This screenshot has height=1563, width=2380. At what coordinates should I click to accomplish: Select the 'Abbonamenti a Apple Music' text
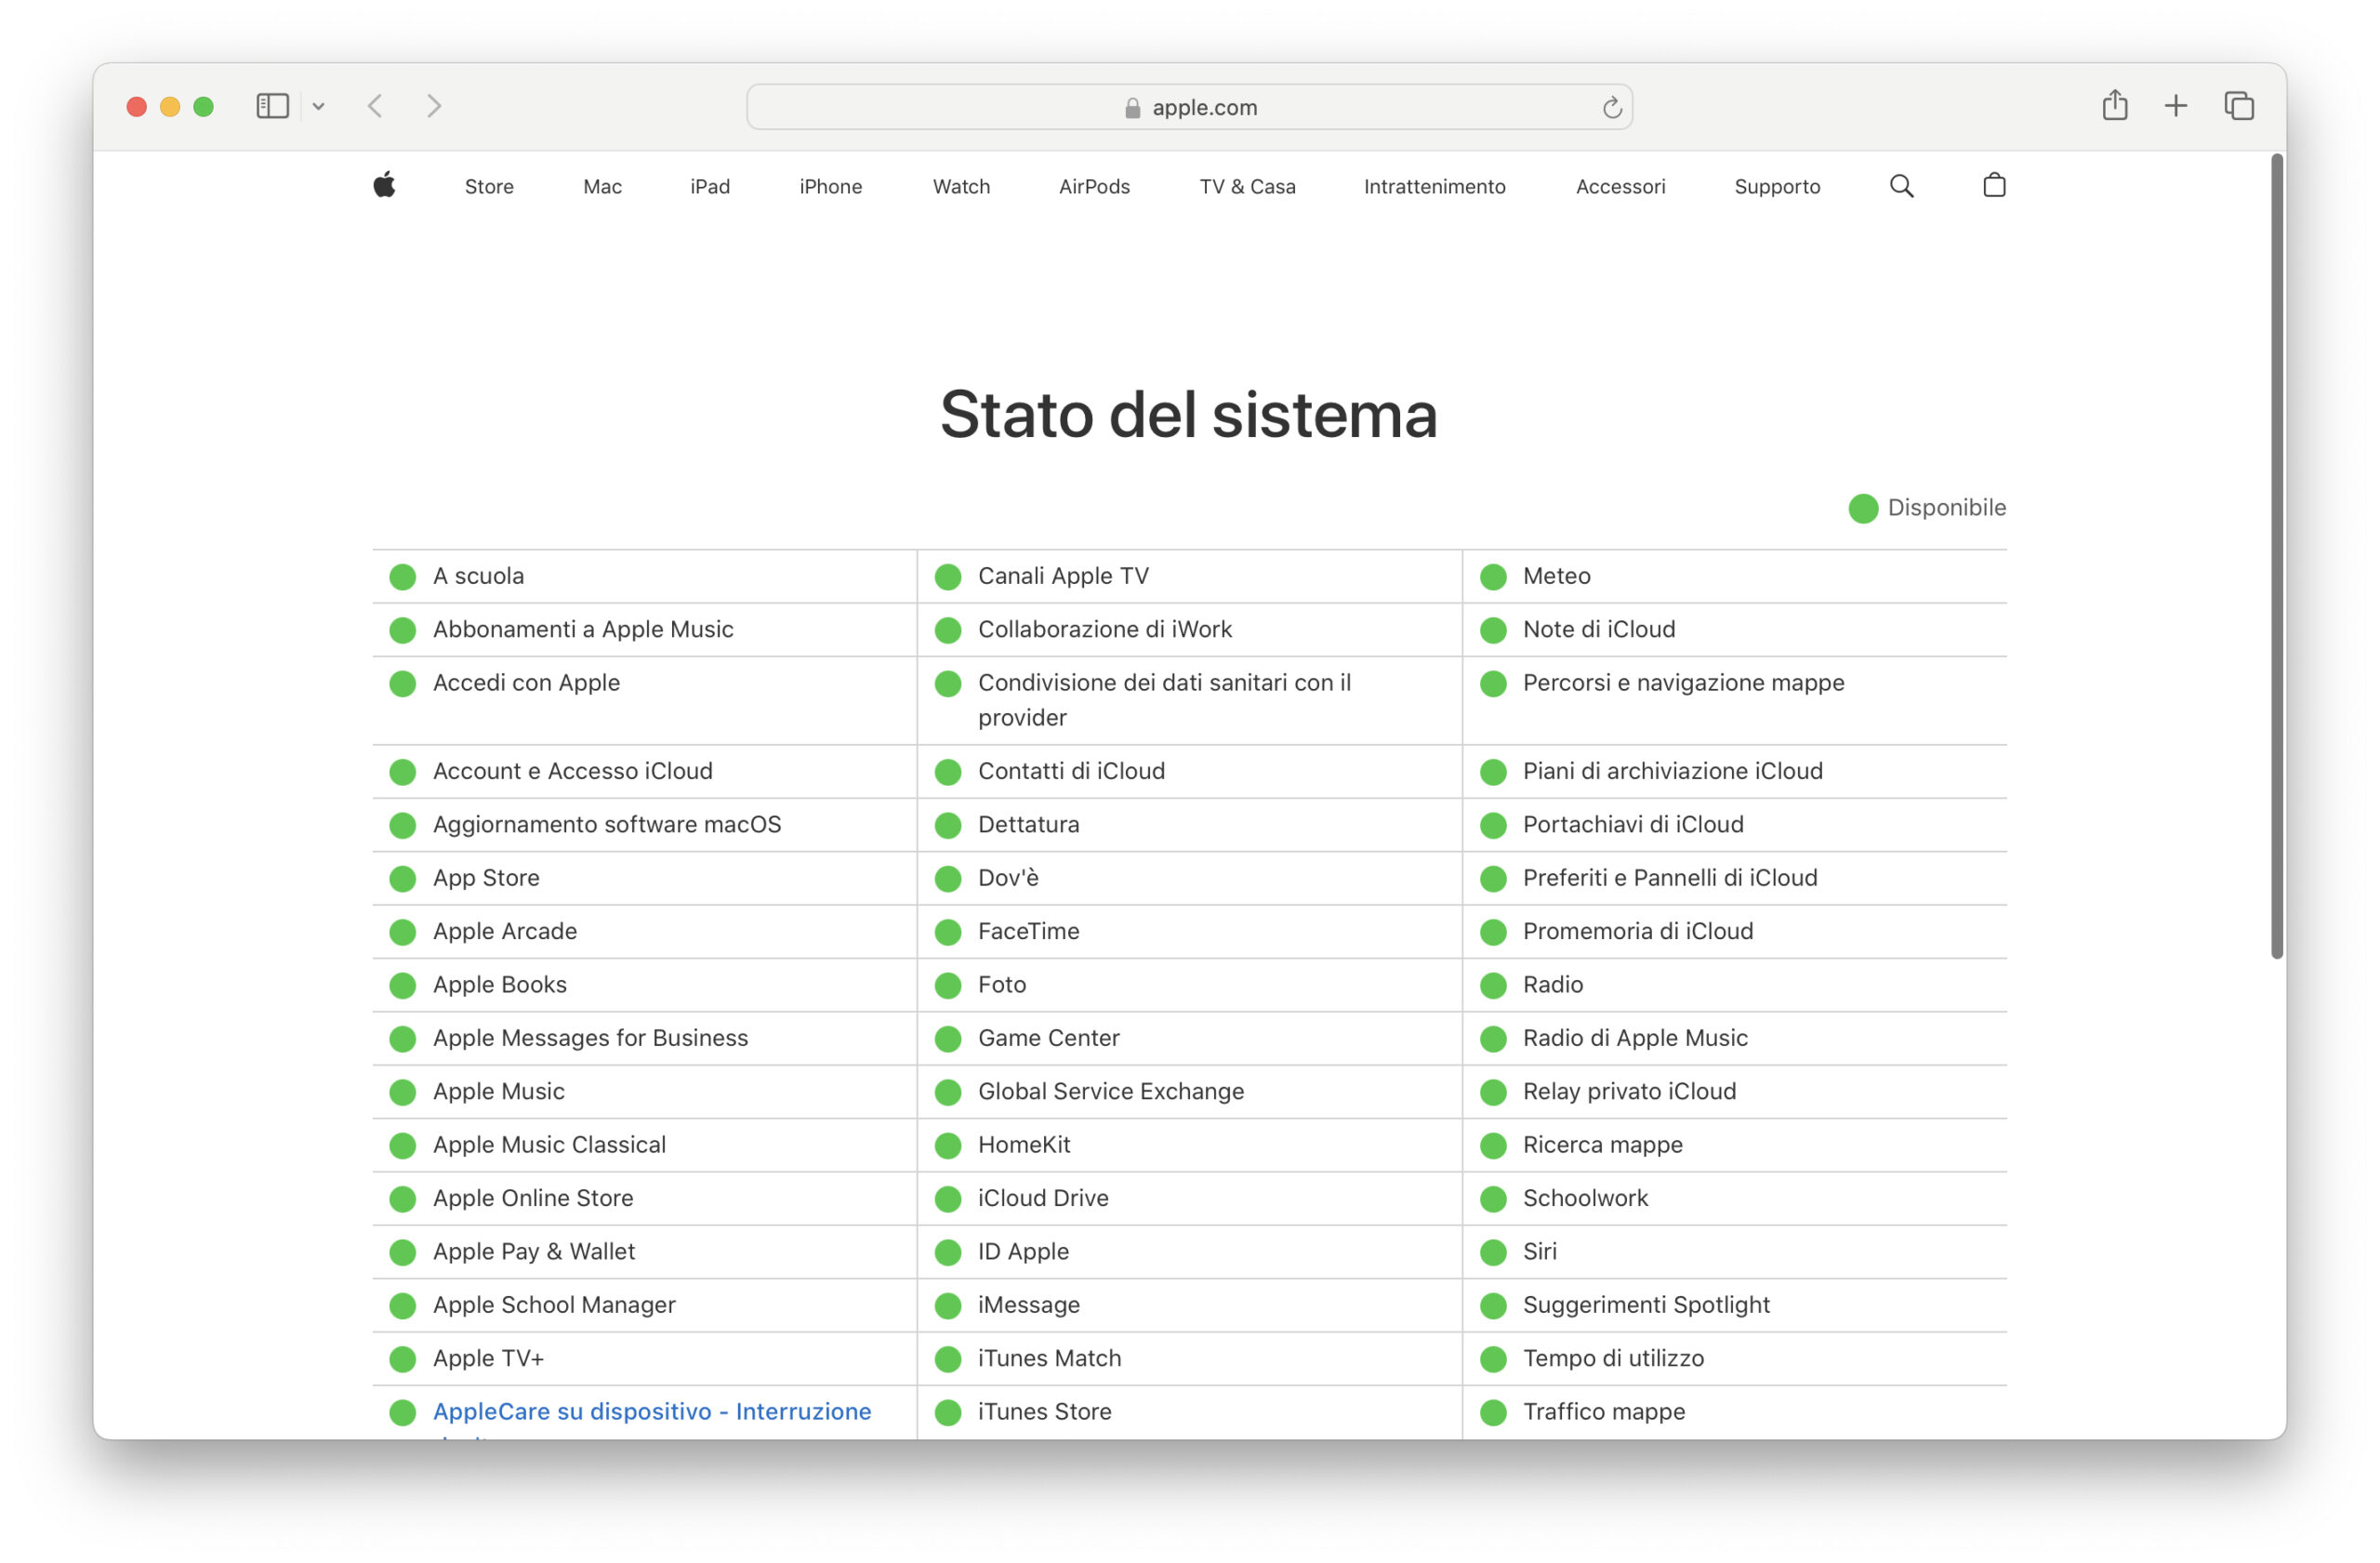(x=583, y=629)
